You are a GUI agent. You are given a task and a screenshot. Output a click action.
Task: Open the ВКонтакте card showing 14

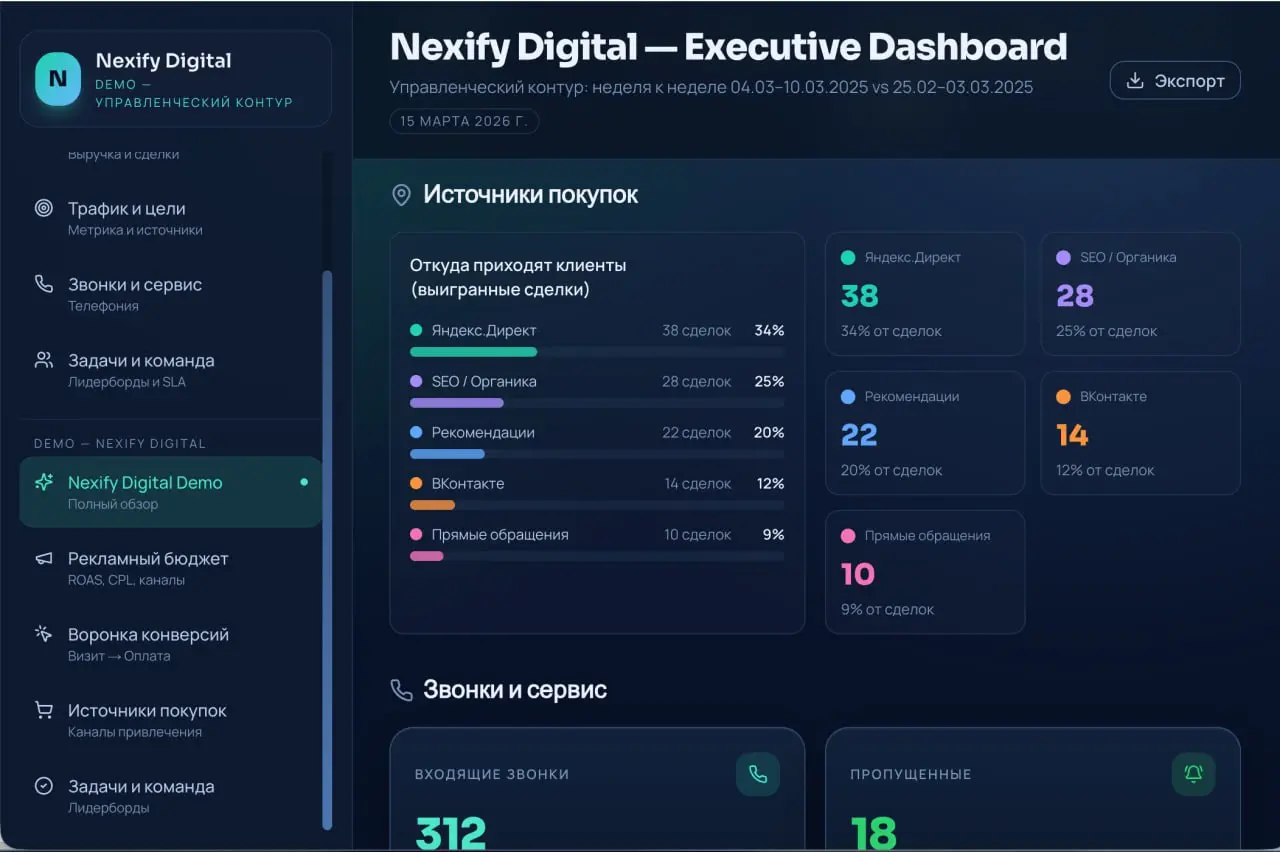click(x=1141, y=433)
